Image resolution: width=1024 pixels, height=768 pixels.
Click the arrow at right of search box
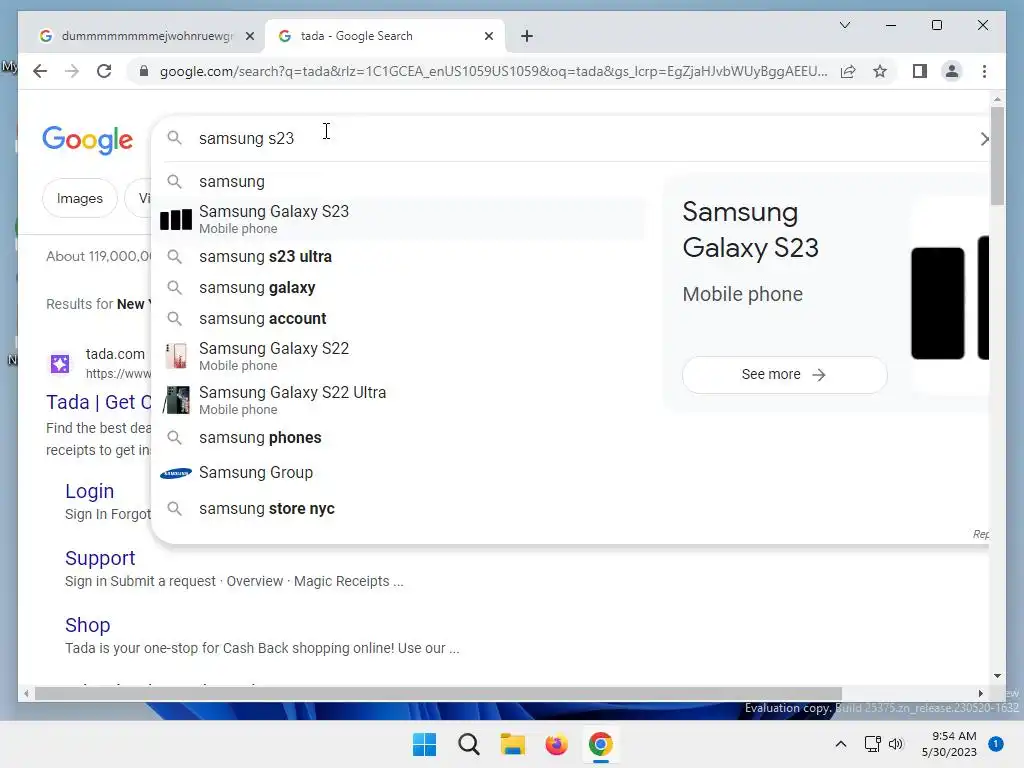(x=984, y=138)
